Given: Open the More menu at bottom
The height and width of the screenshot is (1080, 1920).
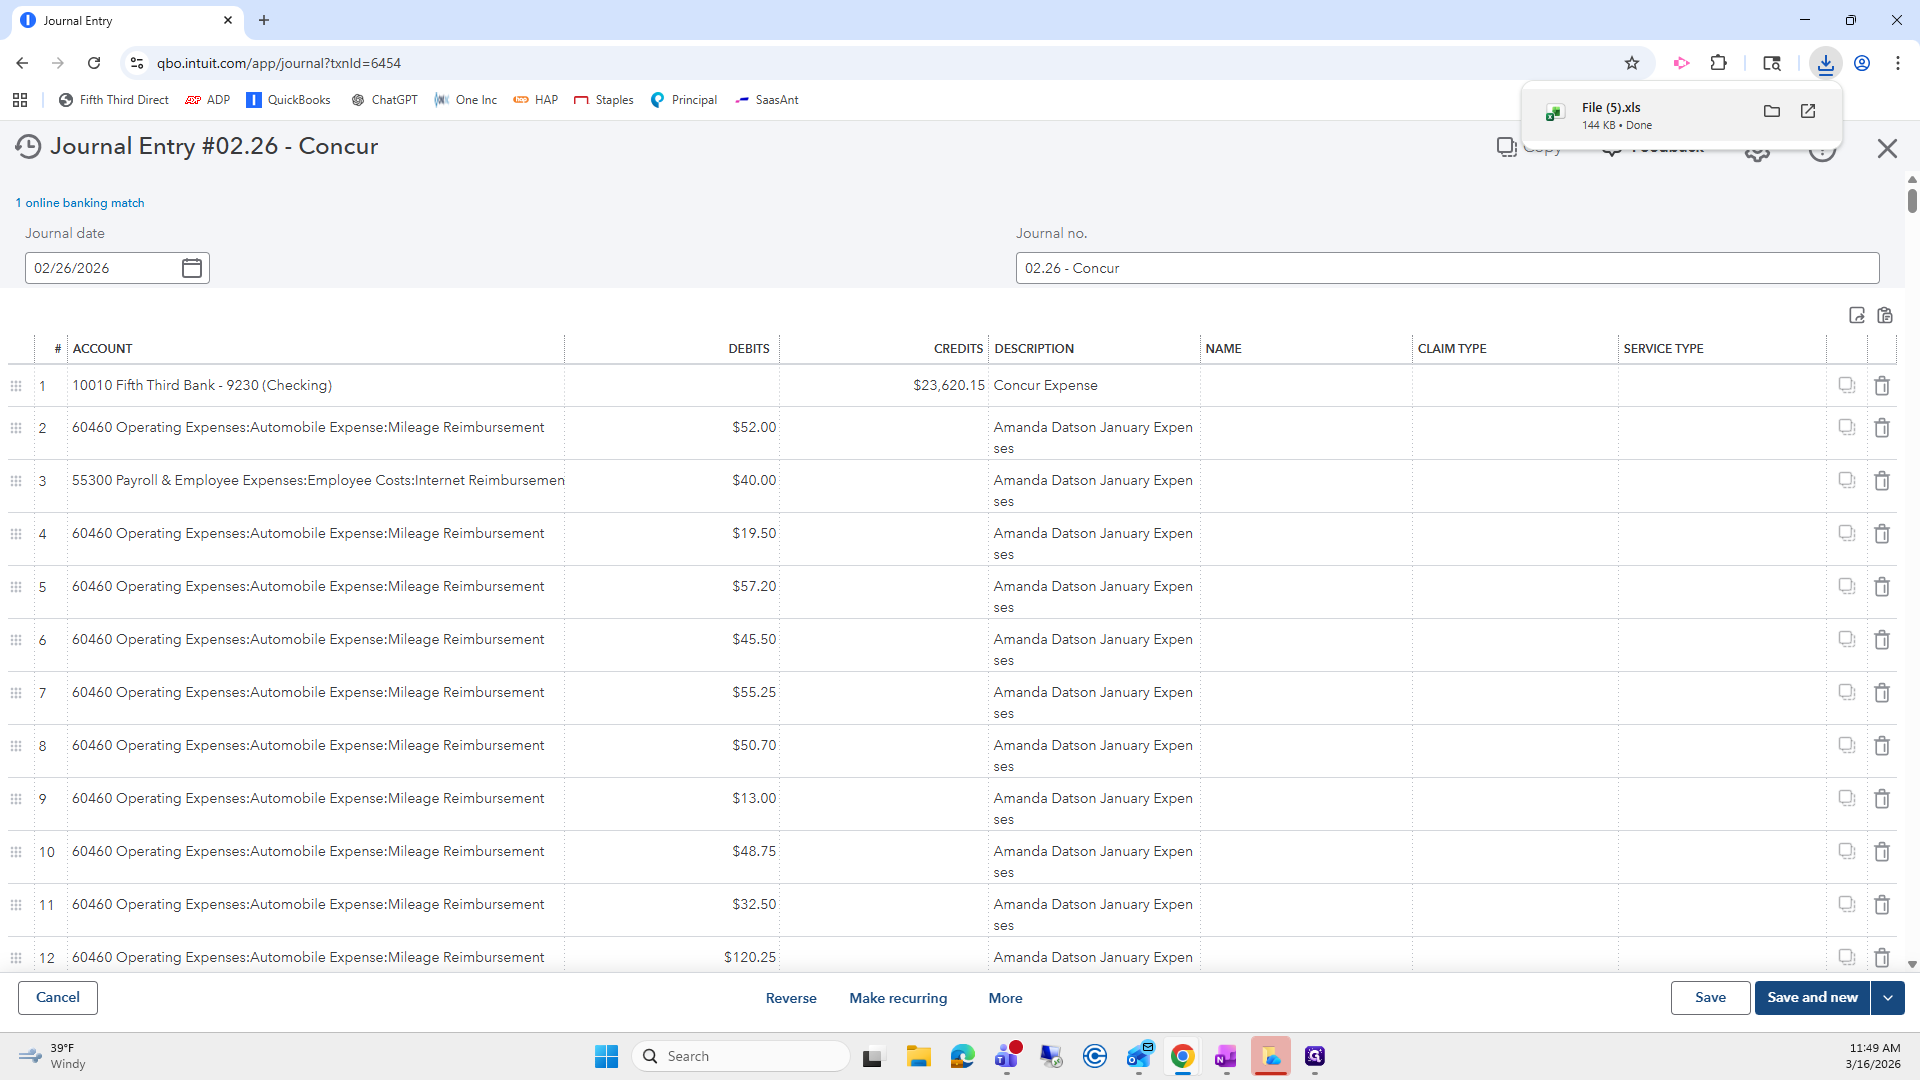Looking at the screenshot, I should (1005, 999).
